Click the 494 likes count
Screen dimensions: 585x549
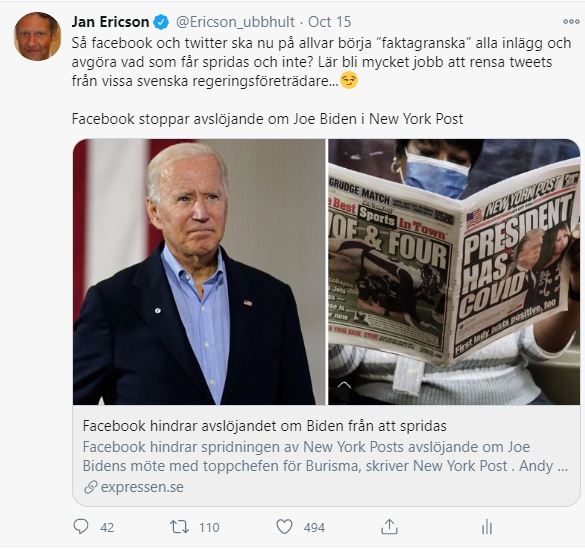click(x=314, y=527)
